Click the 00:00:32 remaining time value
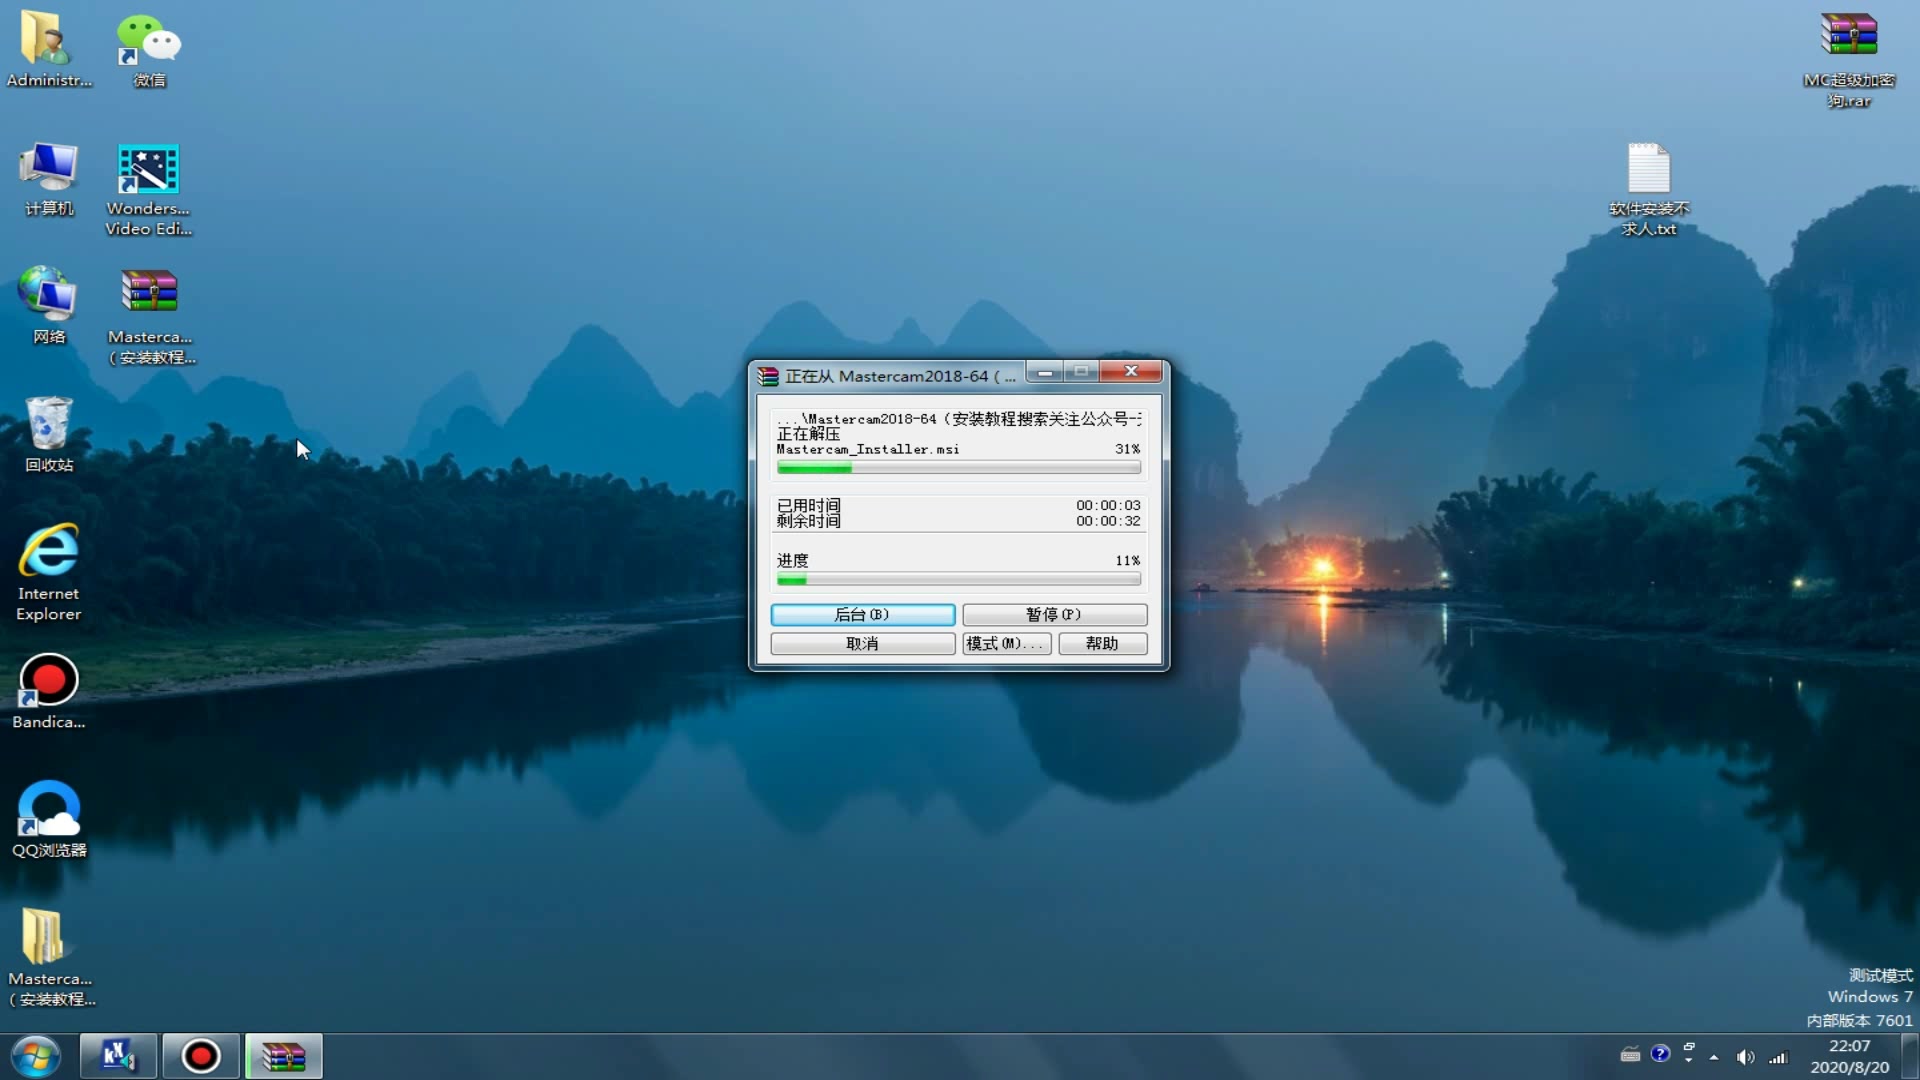This screenshot has height=1080, width=1920. 1108,521
